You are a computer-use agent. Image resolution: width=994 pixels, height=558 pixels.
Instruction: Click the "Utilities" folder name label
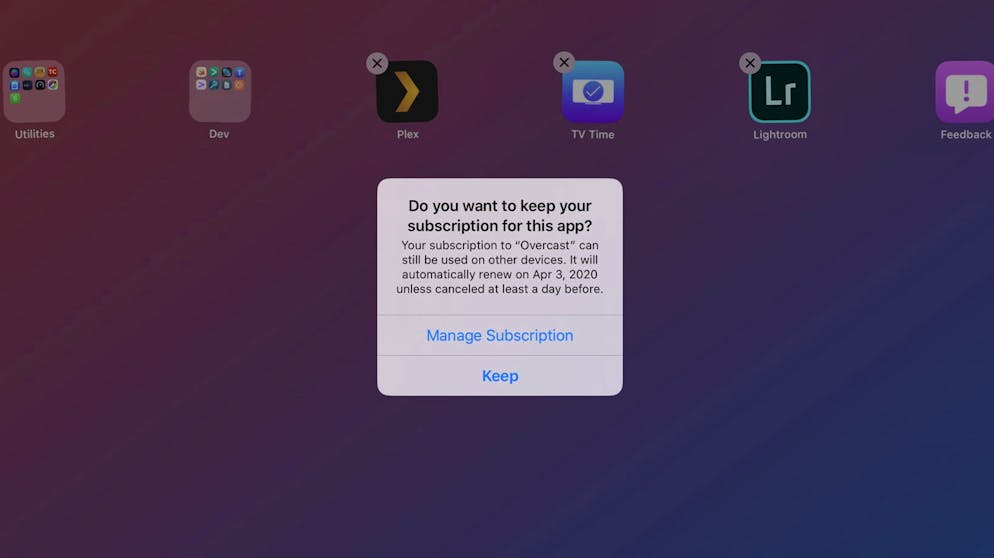click(34, 134)
